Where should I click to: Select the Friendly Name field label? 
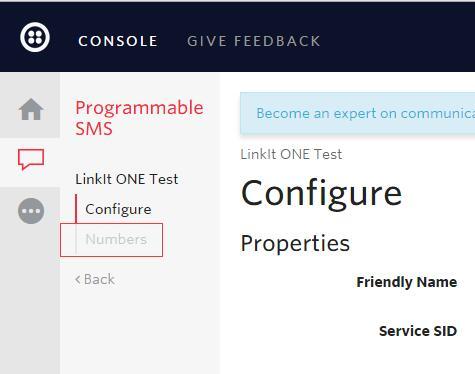pos(407,282)
